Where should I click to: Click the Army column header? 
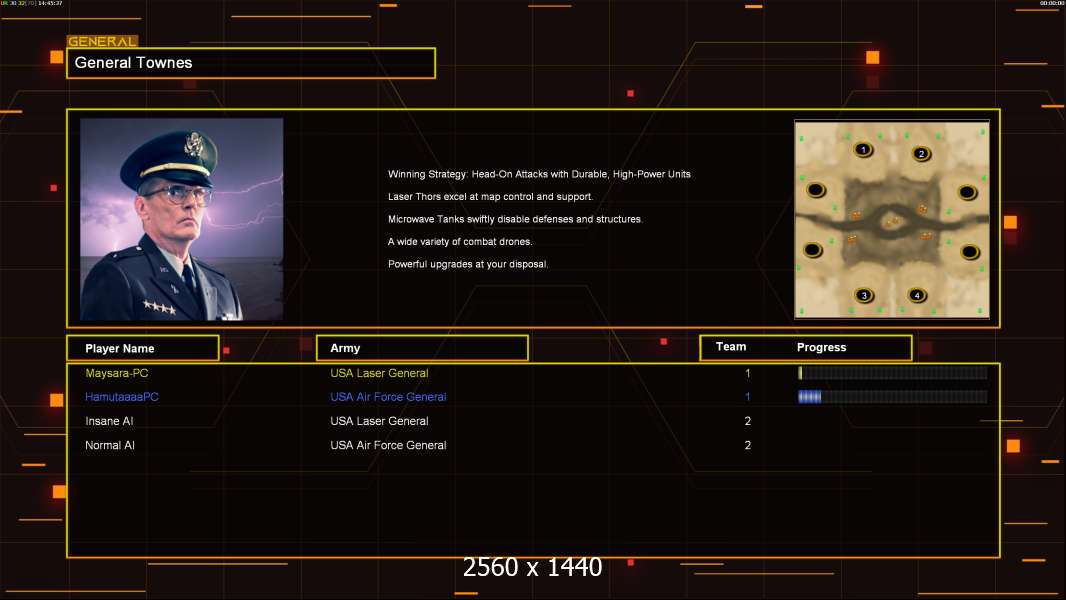point(422,348)
